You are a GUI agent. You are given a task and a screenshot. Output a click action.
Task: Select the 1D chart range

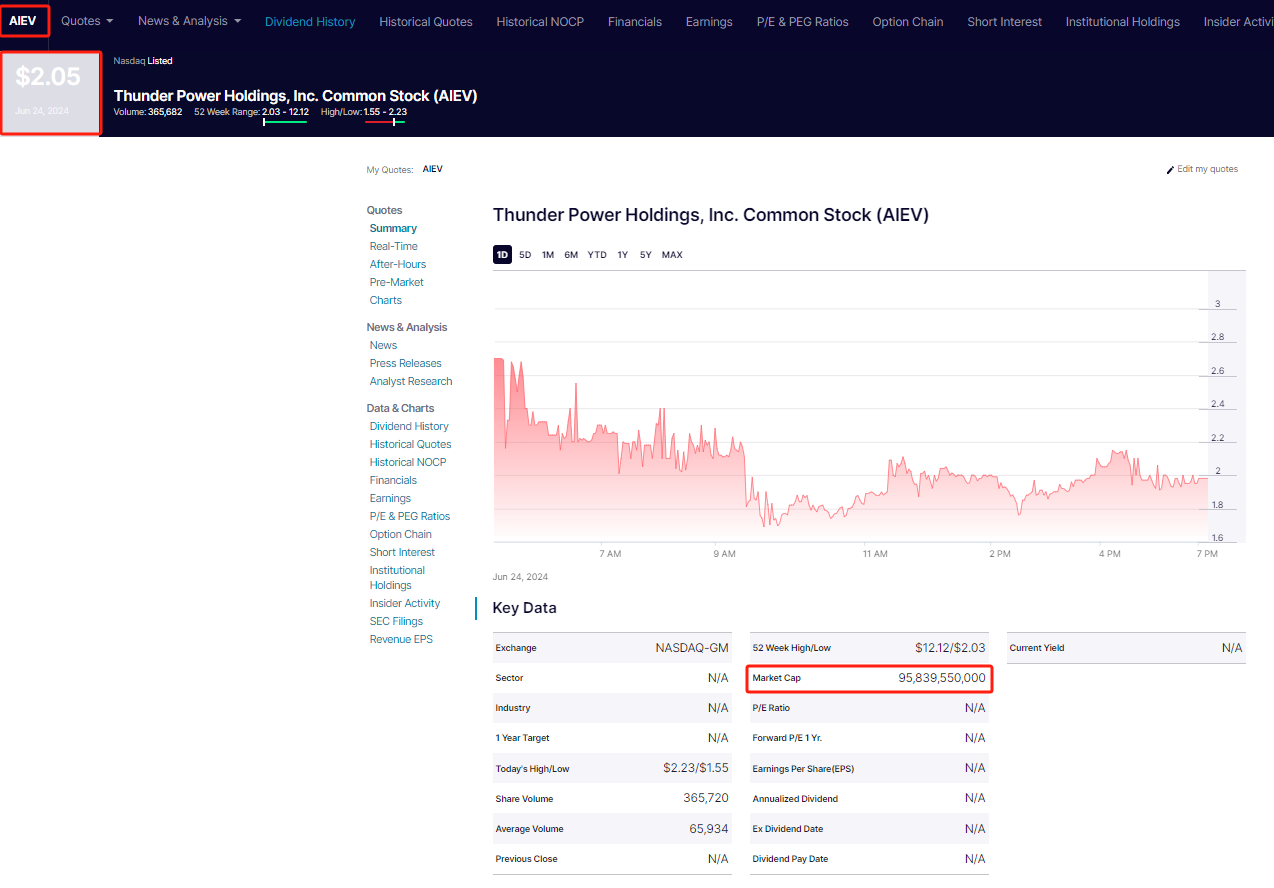(502, 255)
